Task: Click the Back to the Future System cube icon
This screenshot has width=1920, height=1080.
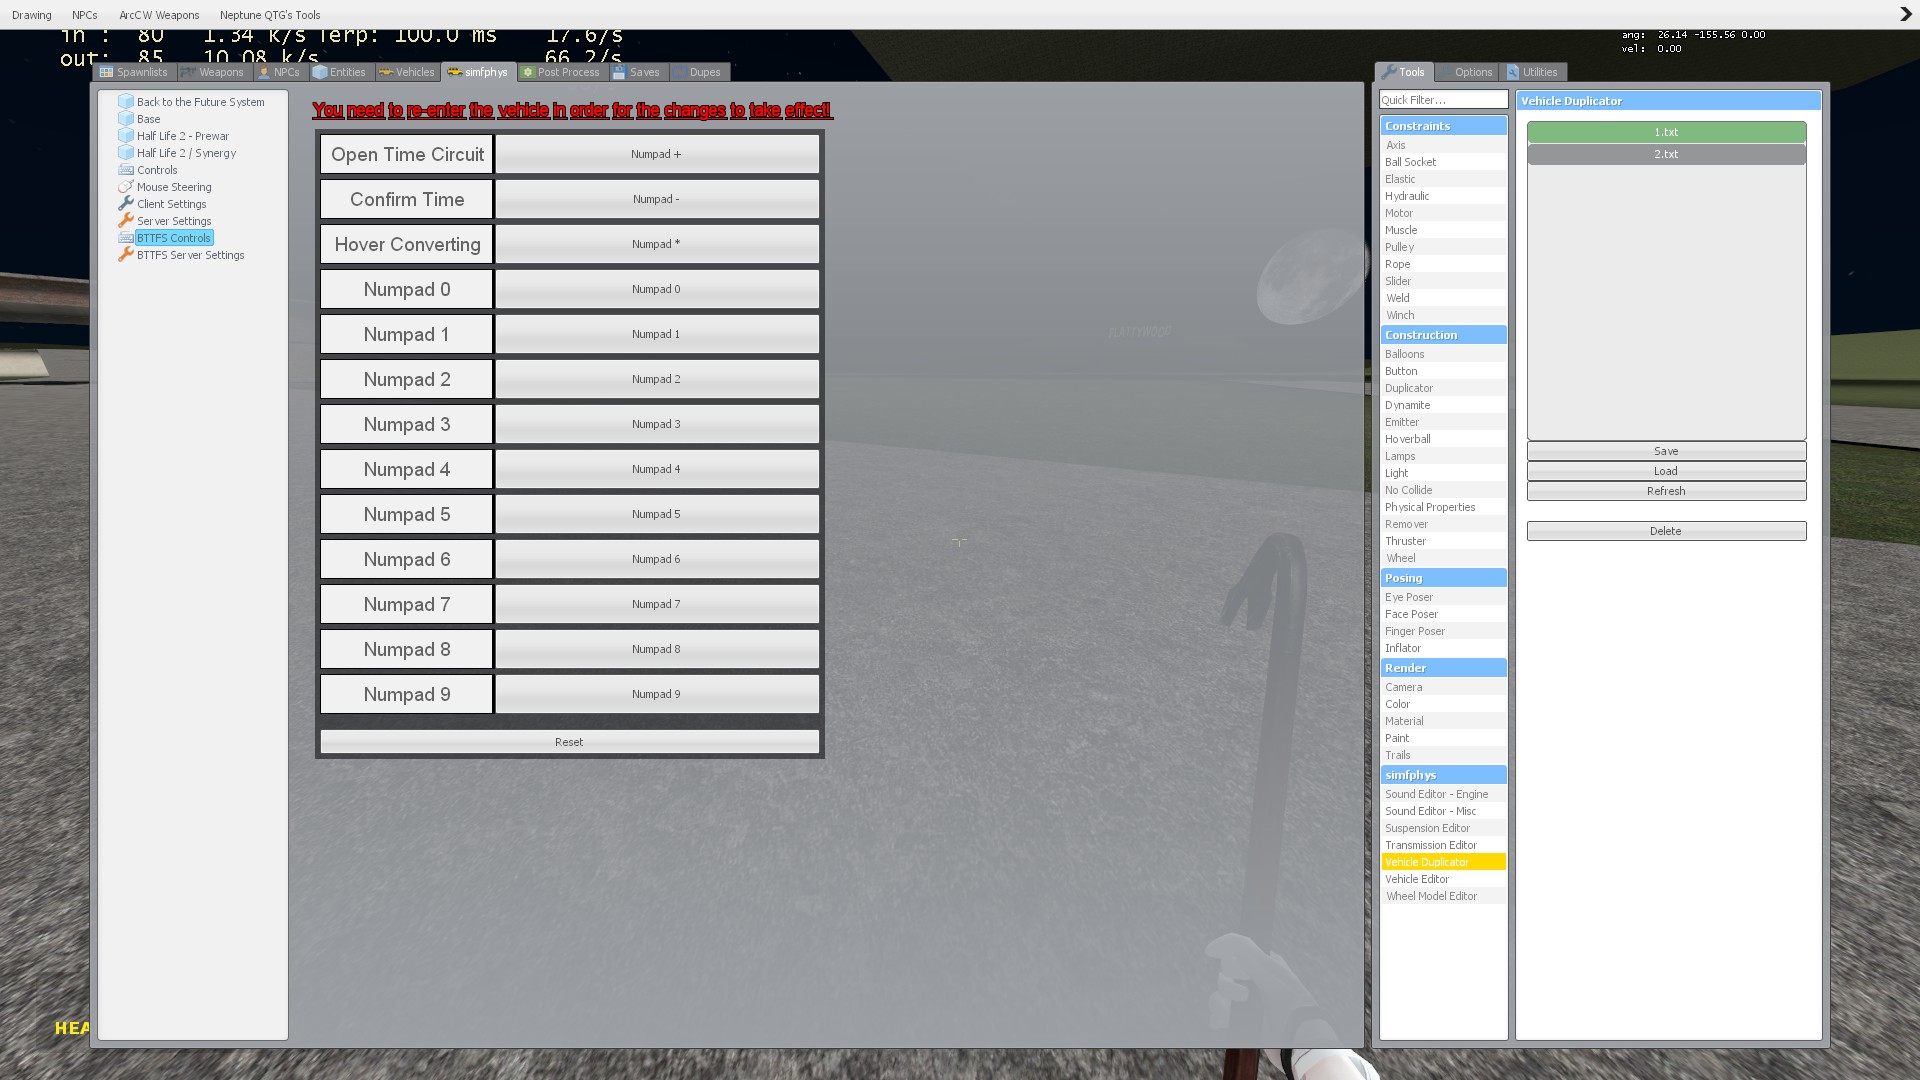Action: (126, 102)
